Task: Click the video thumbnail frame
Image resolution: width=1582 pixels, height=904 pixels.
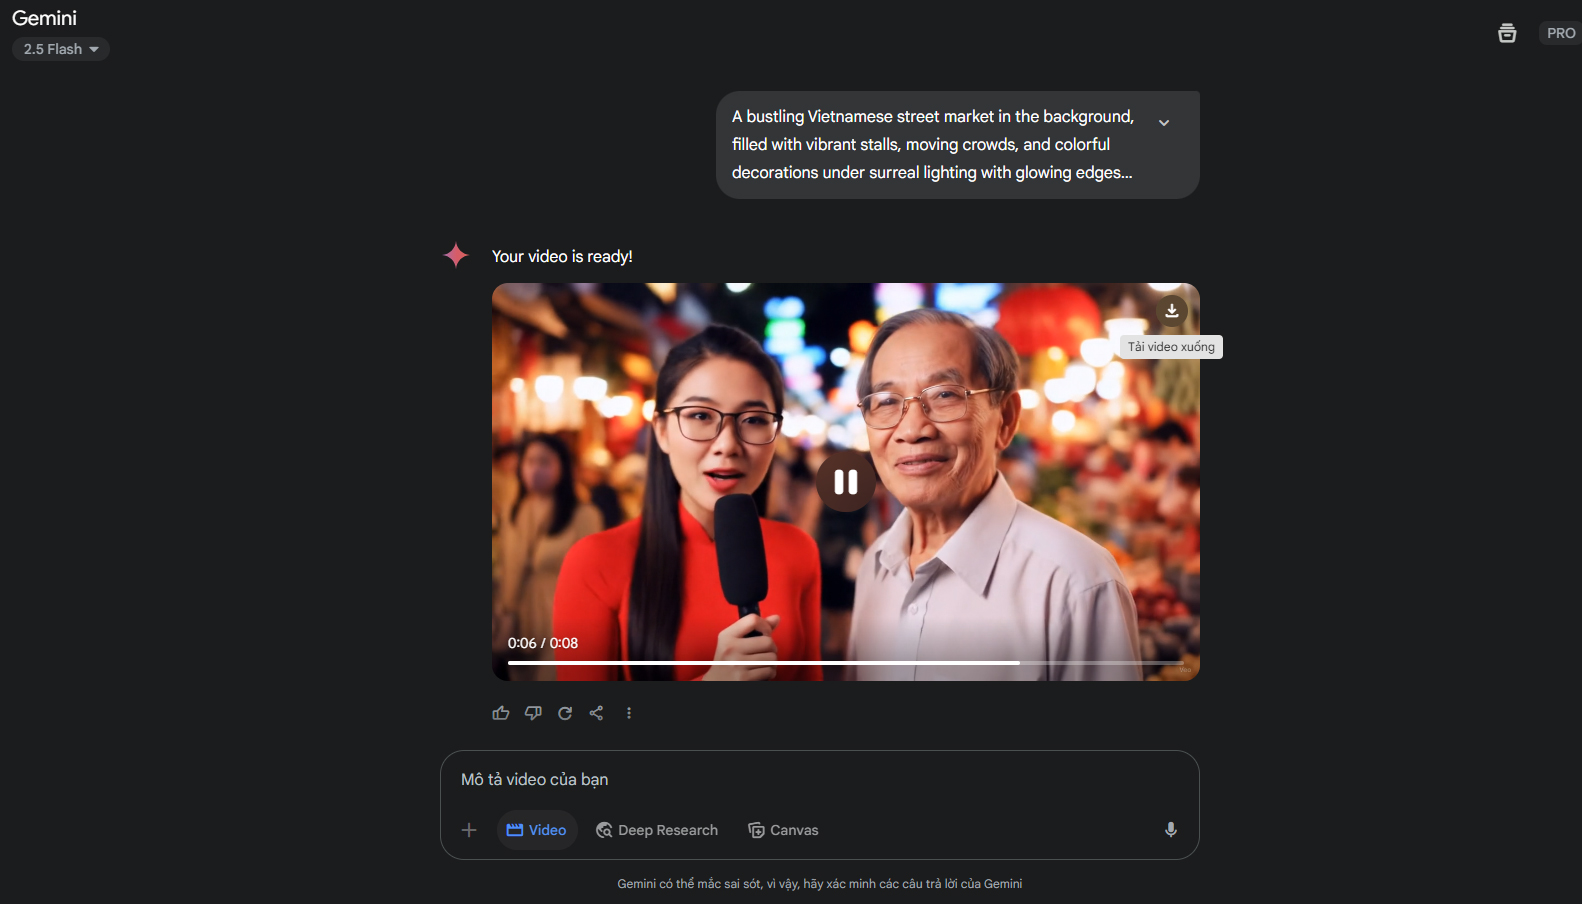Action: 846,482
